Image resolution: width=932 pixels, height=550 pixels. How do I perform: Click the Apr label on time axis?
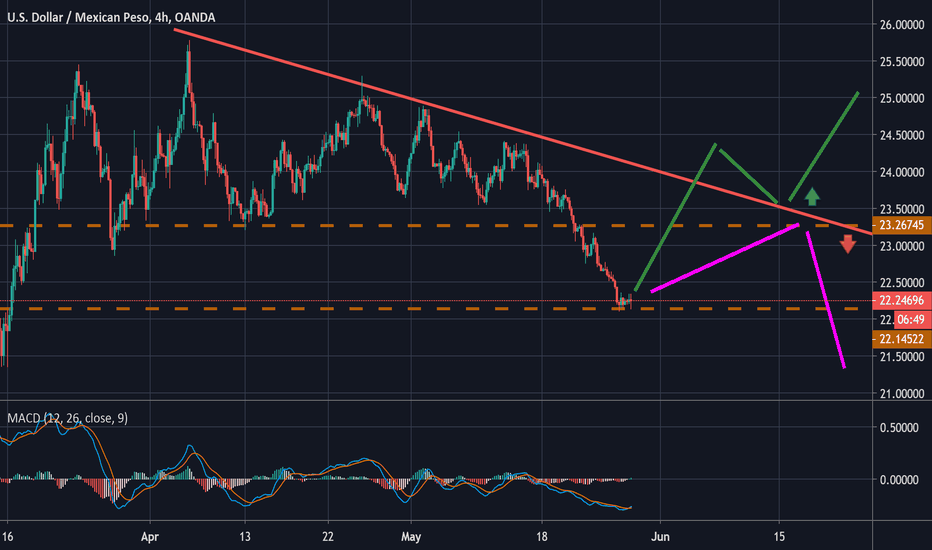click(150, 536)
